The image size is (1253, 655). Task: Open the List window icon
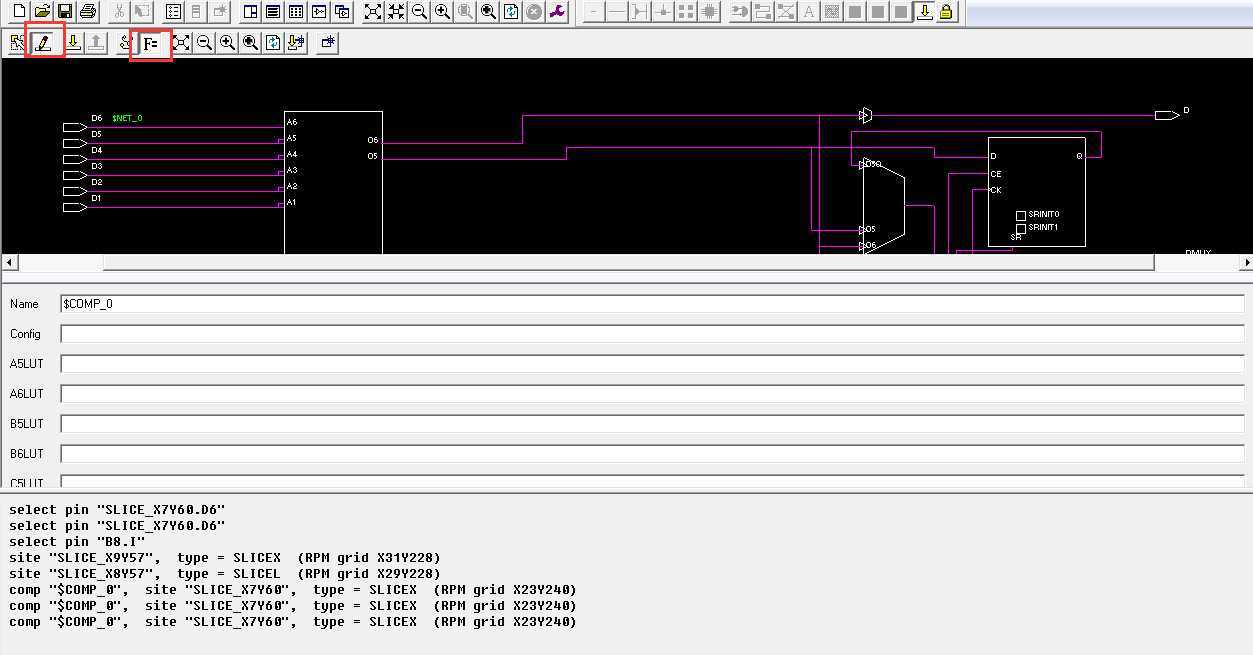coord(272,12)
